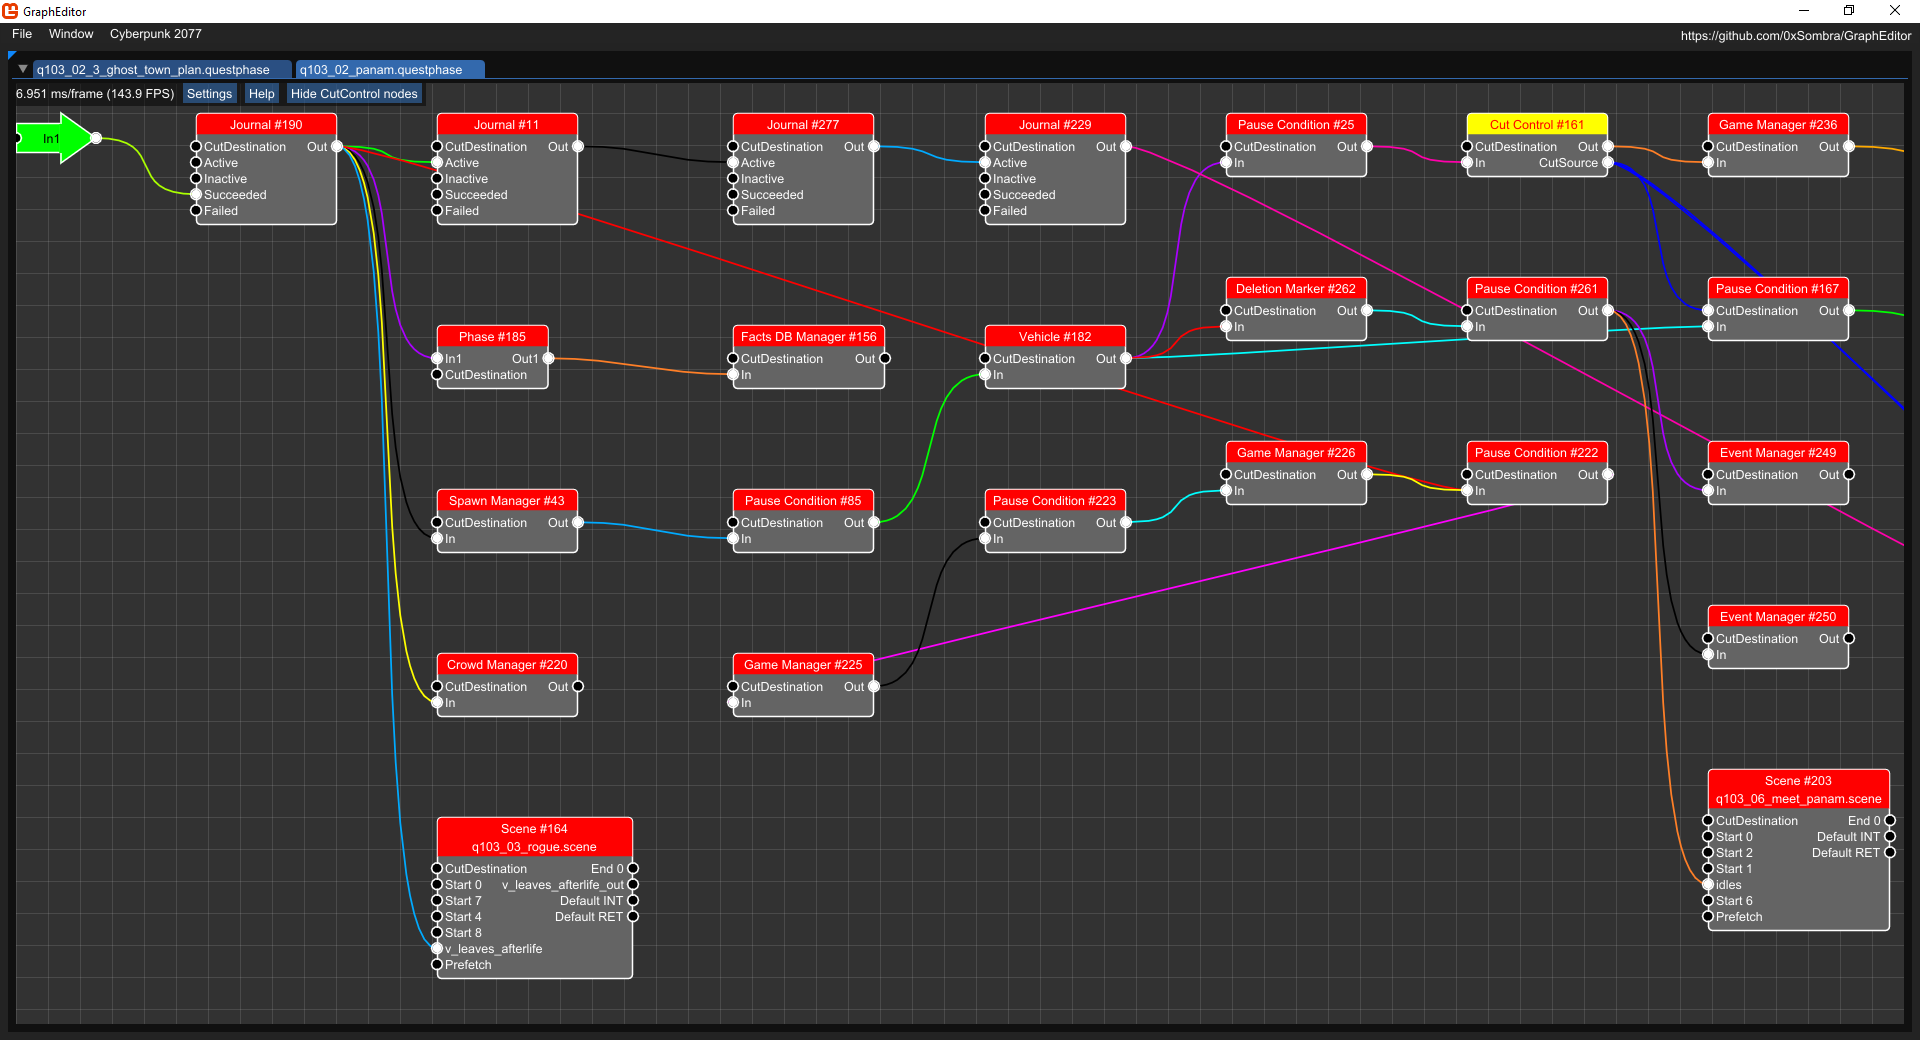Image resolution: width=1920 pixels, height=1040 pixels.
Task: Click the green In1 input arrow node
Action: [x=54, y=138]
